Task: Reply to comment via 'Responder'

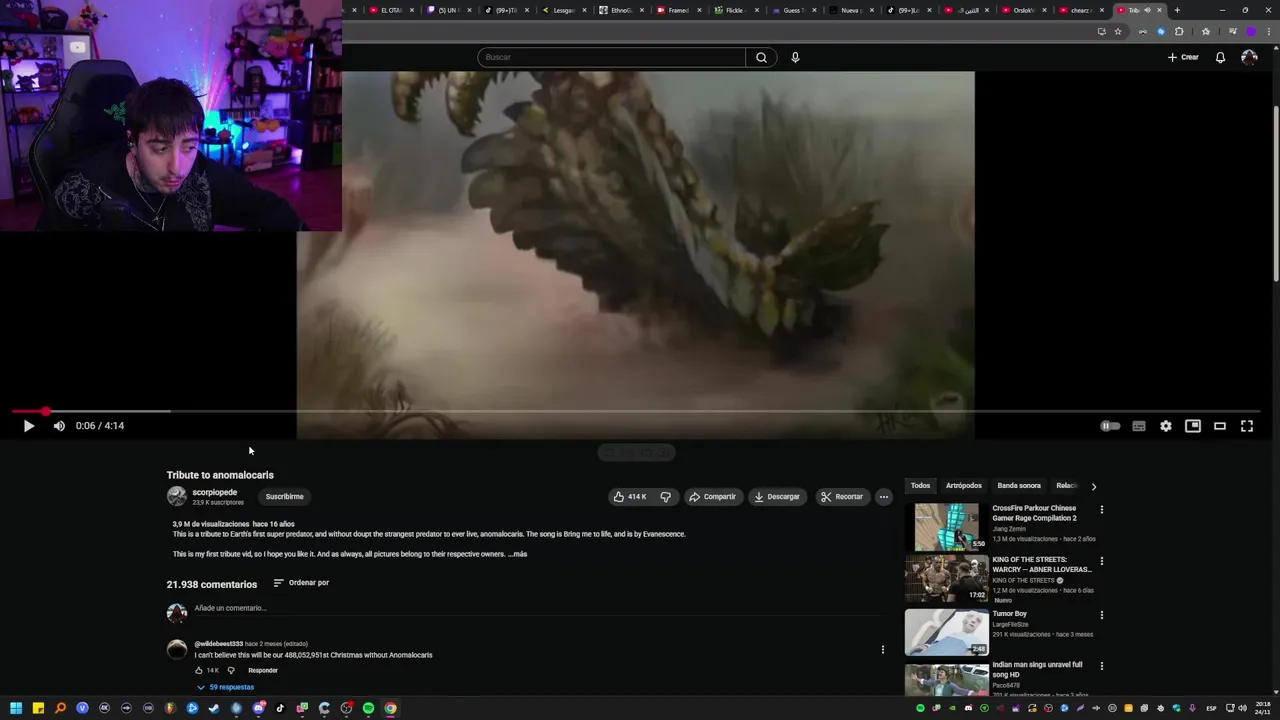Action: [263, 671]
